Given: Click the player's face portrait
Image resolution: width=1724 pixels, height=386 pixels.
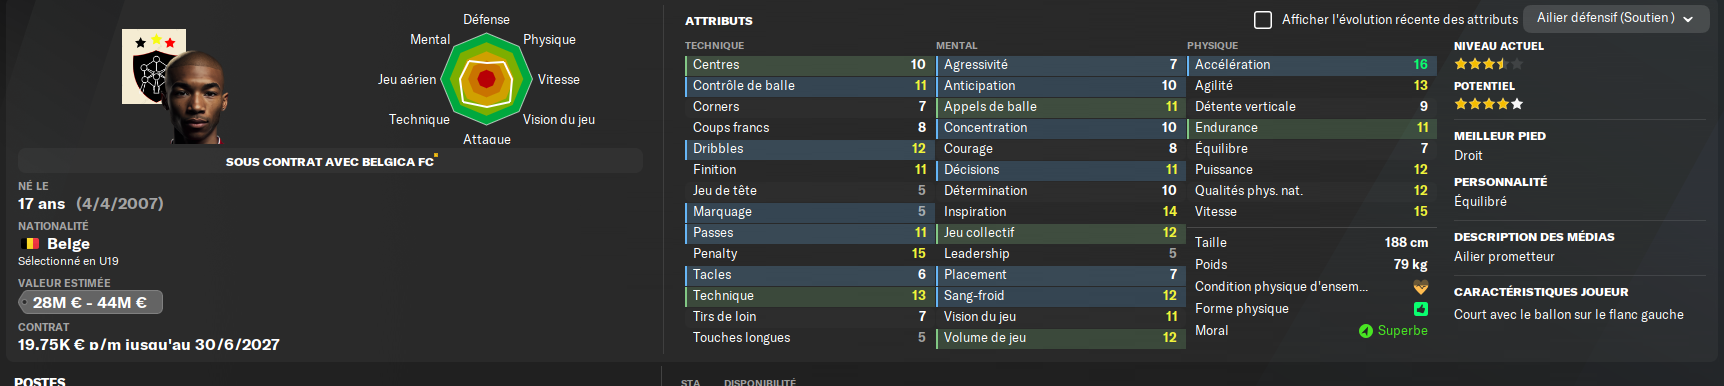Looking at the screenshot, I should pos(196,98).
